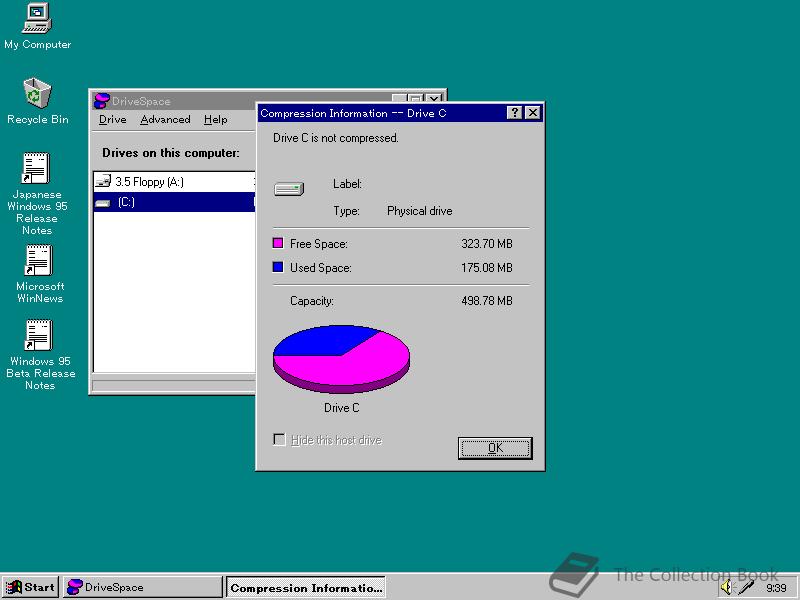
Task: Select 3.5 Floppy (A:) row
Action: 174,182
